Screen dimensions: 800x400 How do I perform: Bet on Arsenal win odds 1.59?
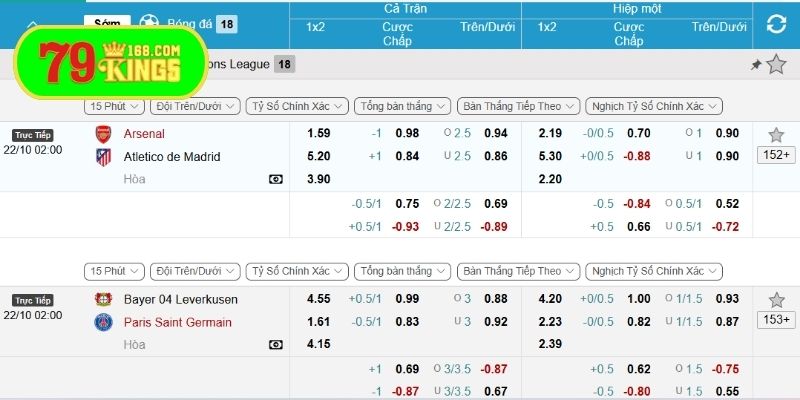tap(319, 134)
